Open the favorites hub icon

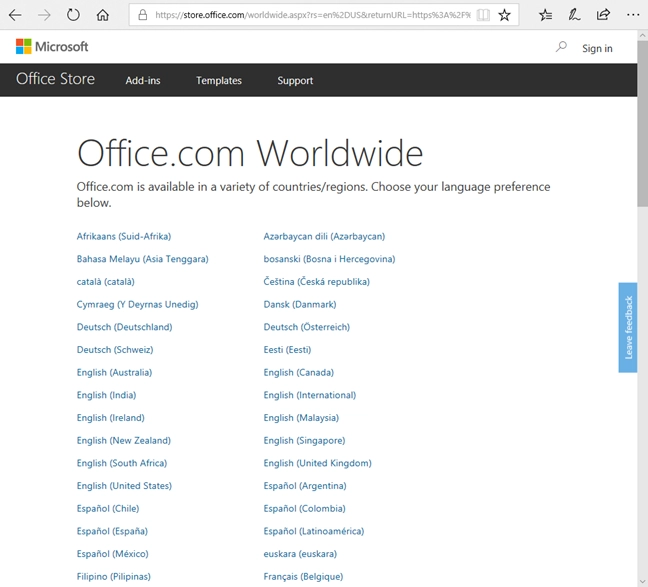[x=546, y=15]
